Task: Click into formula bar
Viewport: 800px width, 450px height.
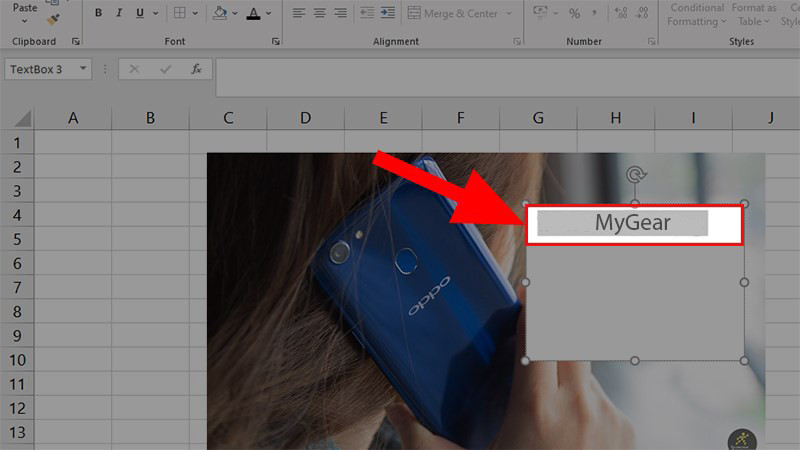Action: point(508,78)
